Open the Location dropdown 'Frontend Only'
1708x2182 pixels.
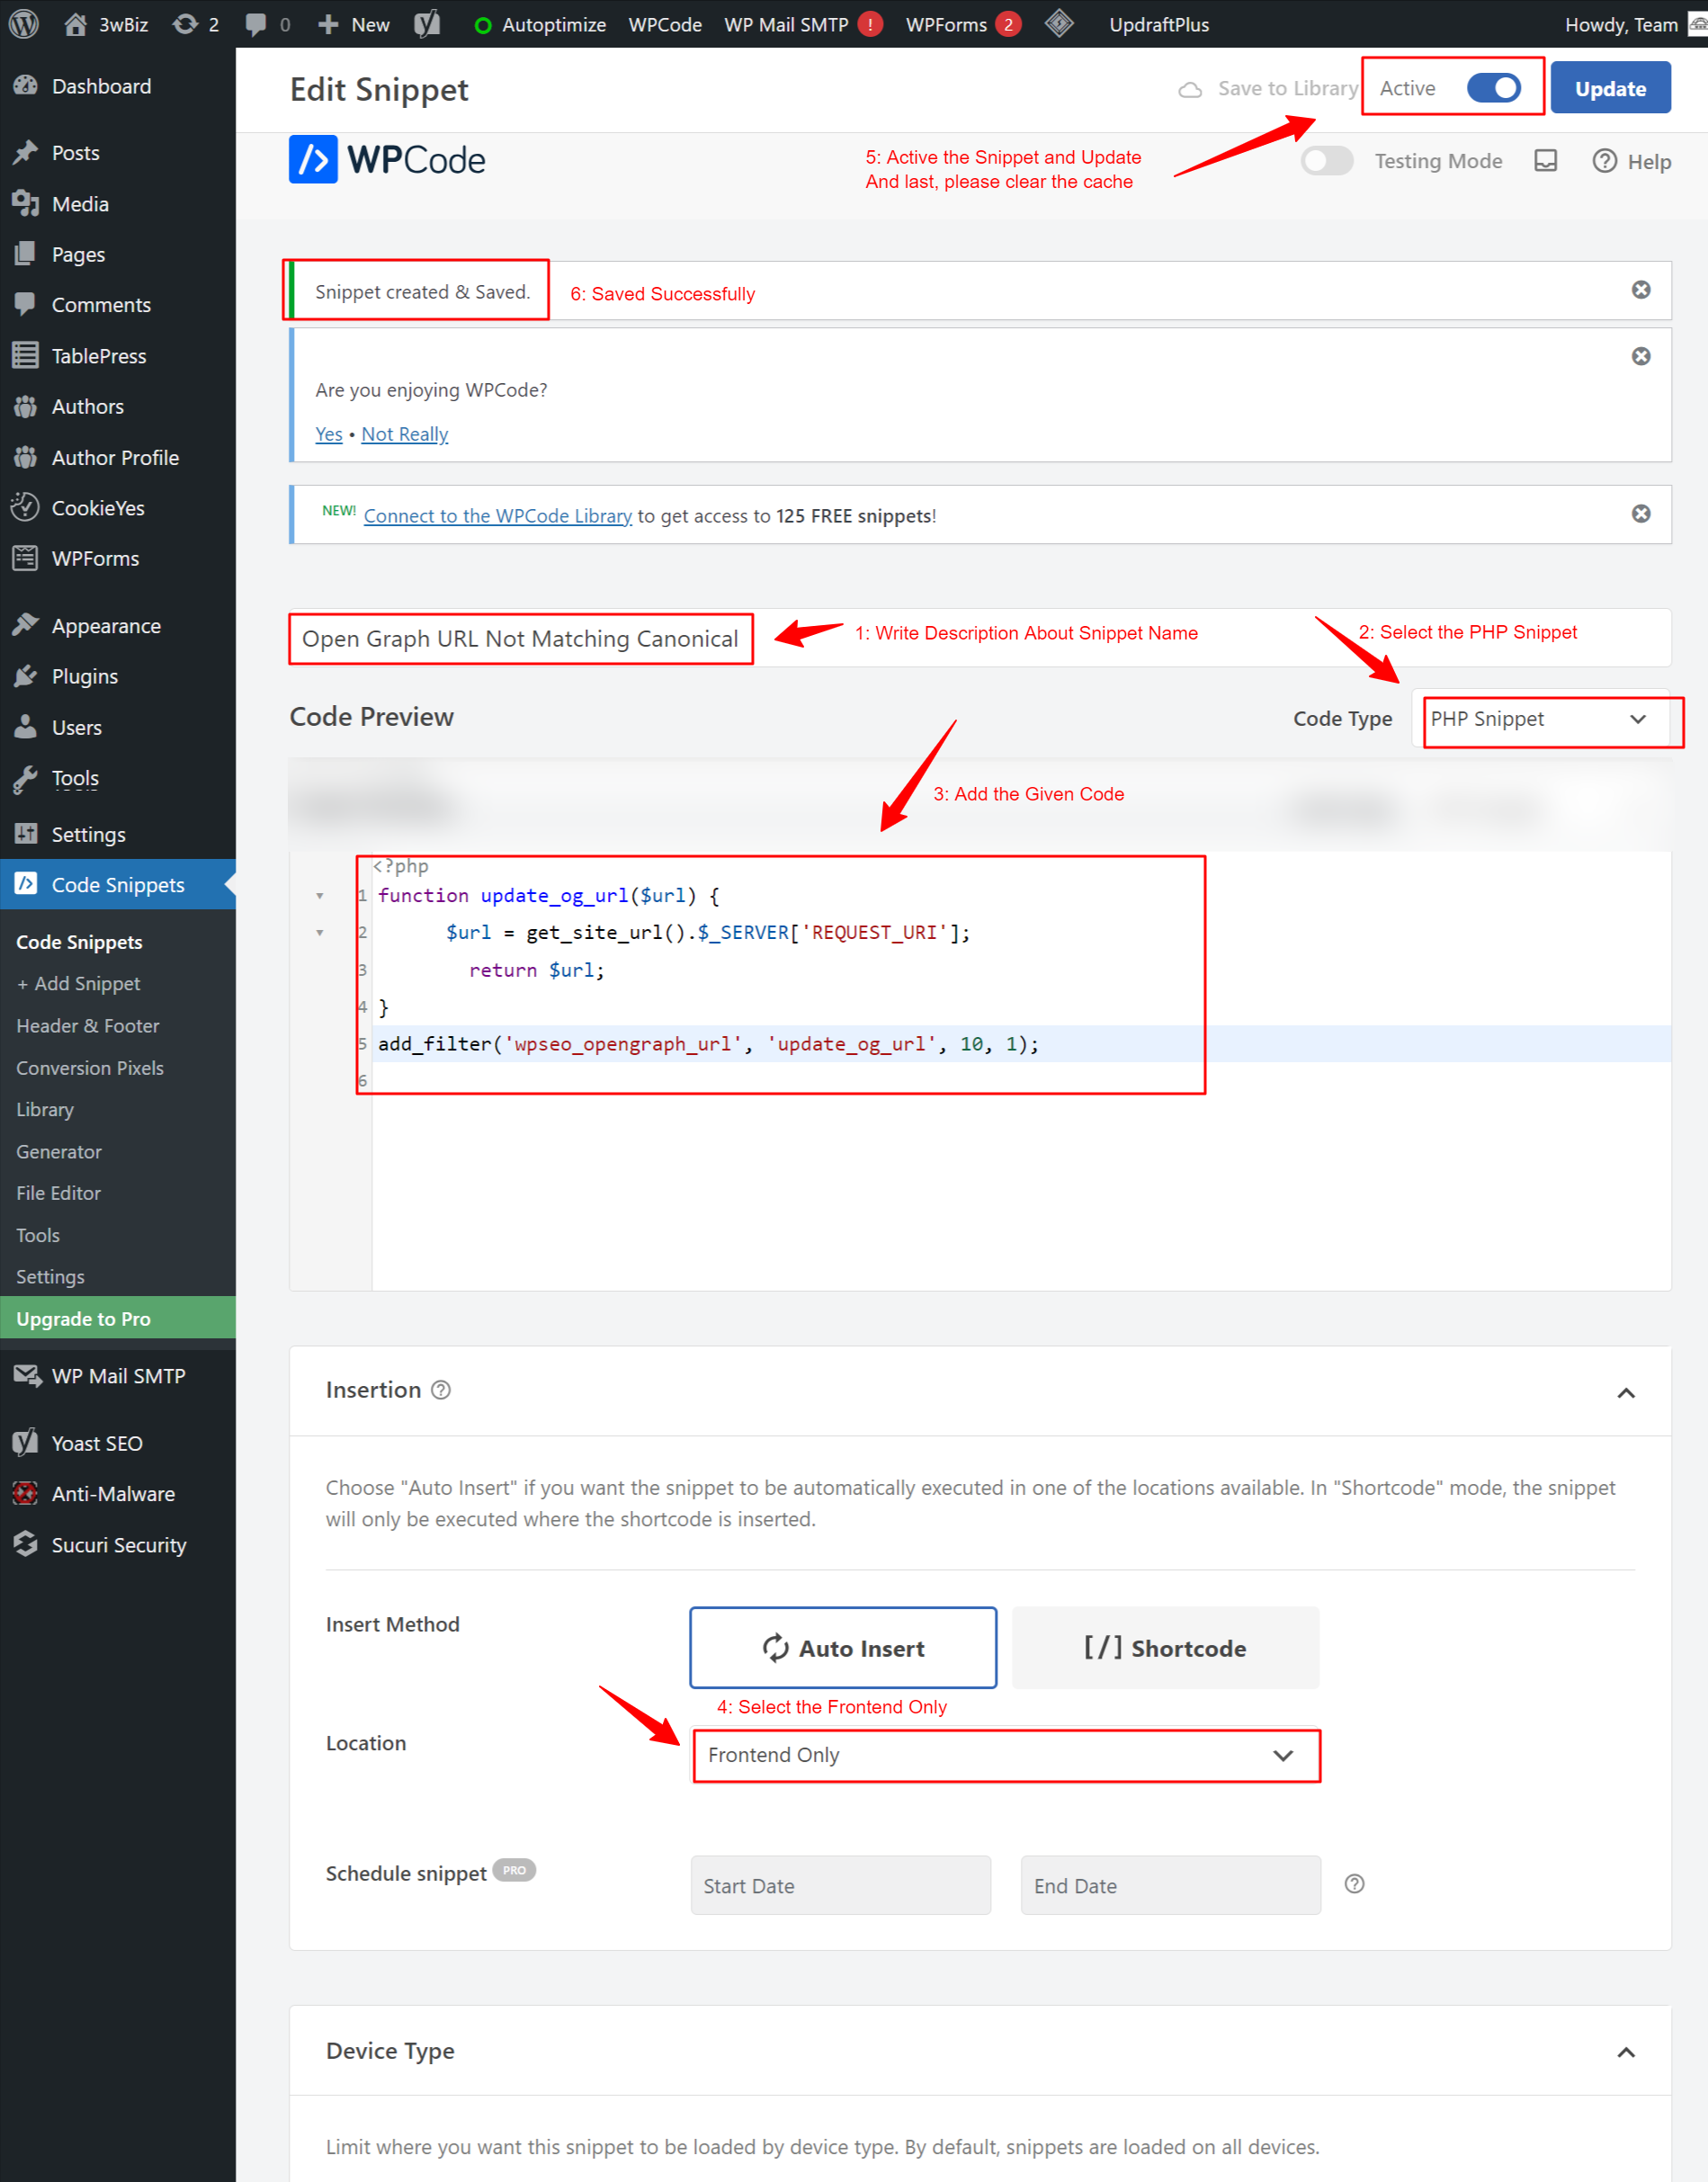1006,1756
